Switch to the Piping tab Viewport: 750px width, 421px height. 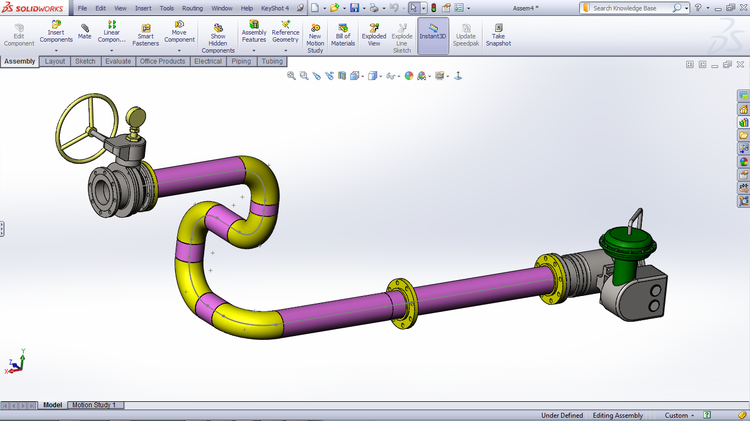pos(241,61)
